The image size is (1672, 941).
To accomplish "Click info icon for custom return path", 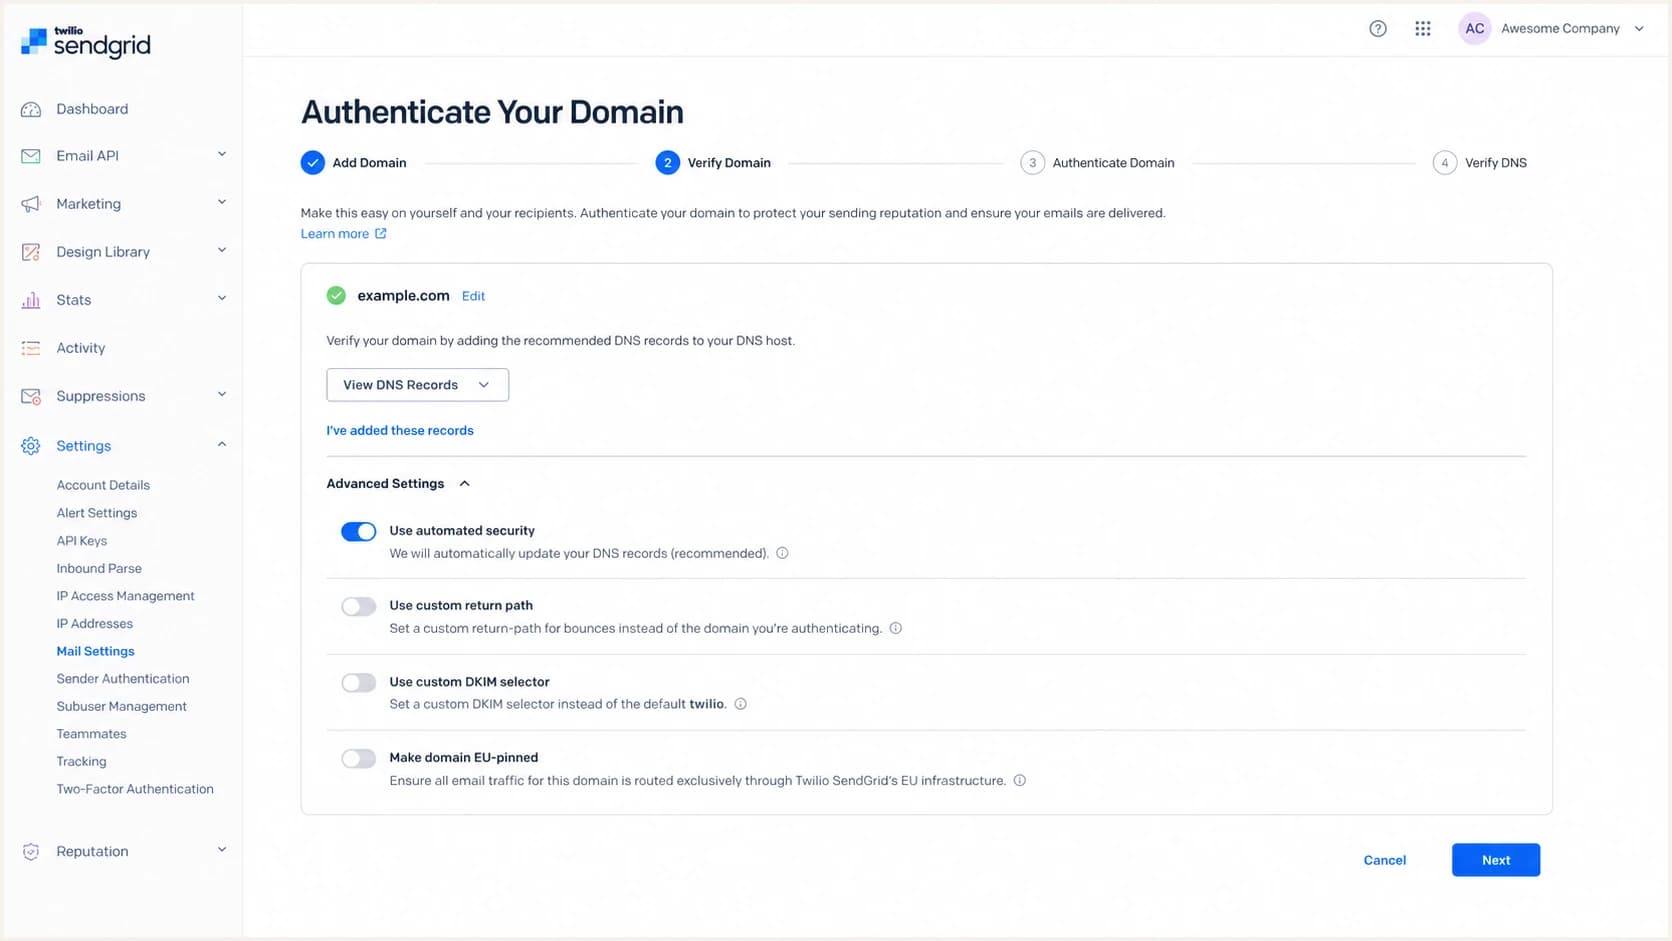I will tap(896, 629).
